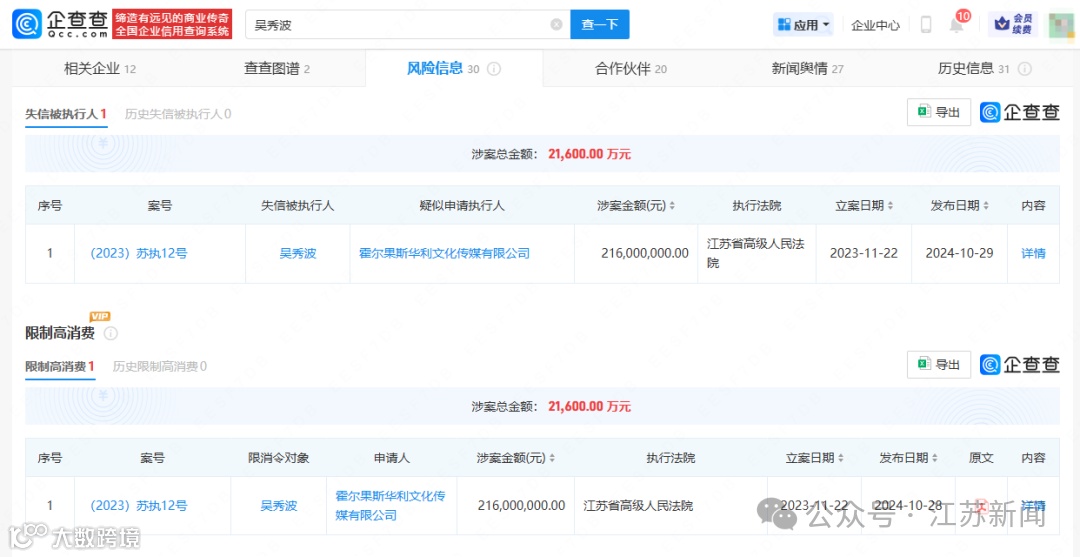This screenshot has width=1080, height=557.
Task: Switch to 合作伙伴 20 tab
Action: click(x=631, y=69)
